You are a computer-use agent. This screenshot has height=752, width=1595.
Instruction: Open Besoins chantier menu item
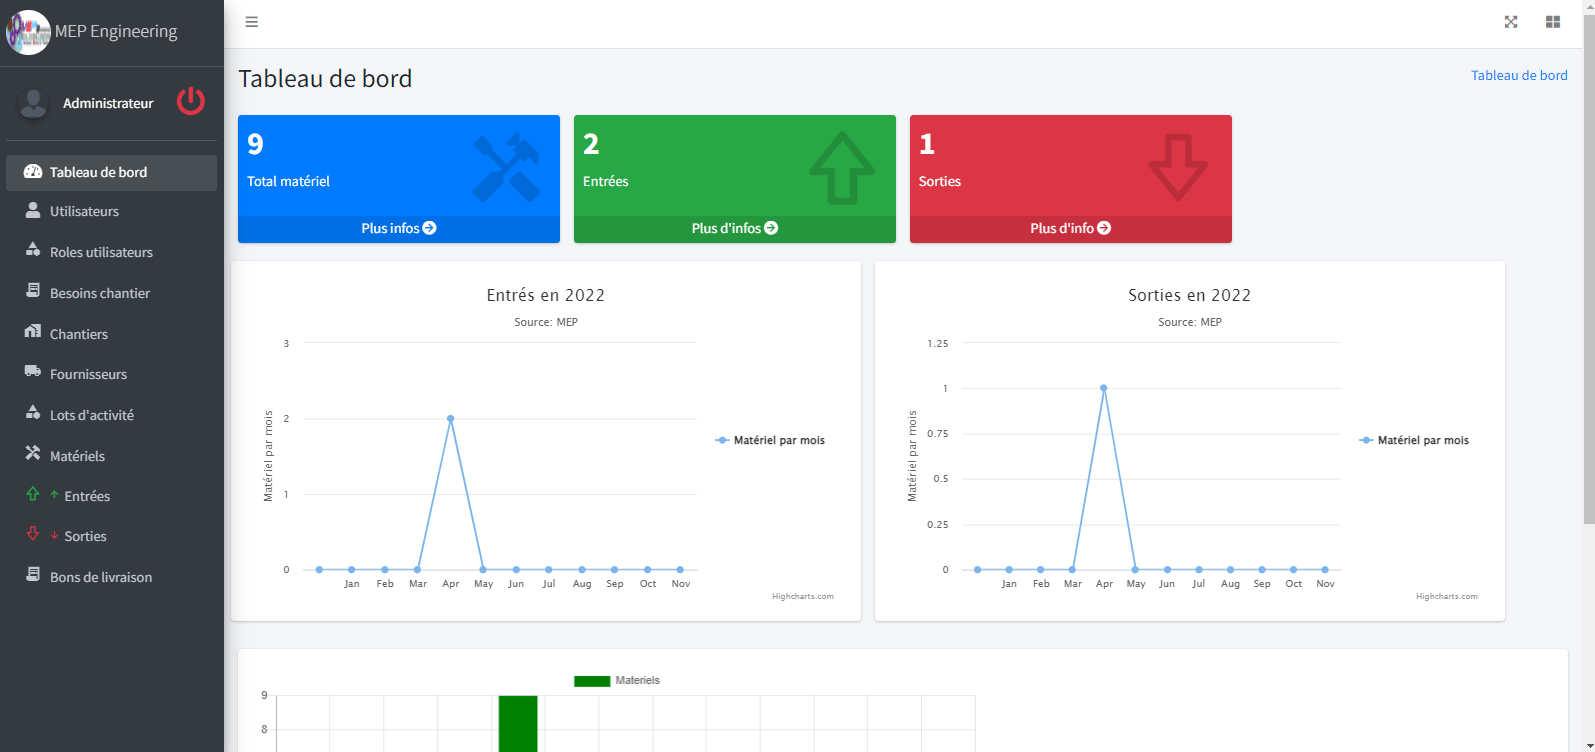100,293
